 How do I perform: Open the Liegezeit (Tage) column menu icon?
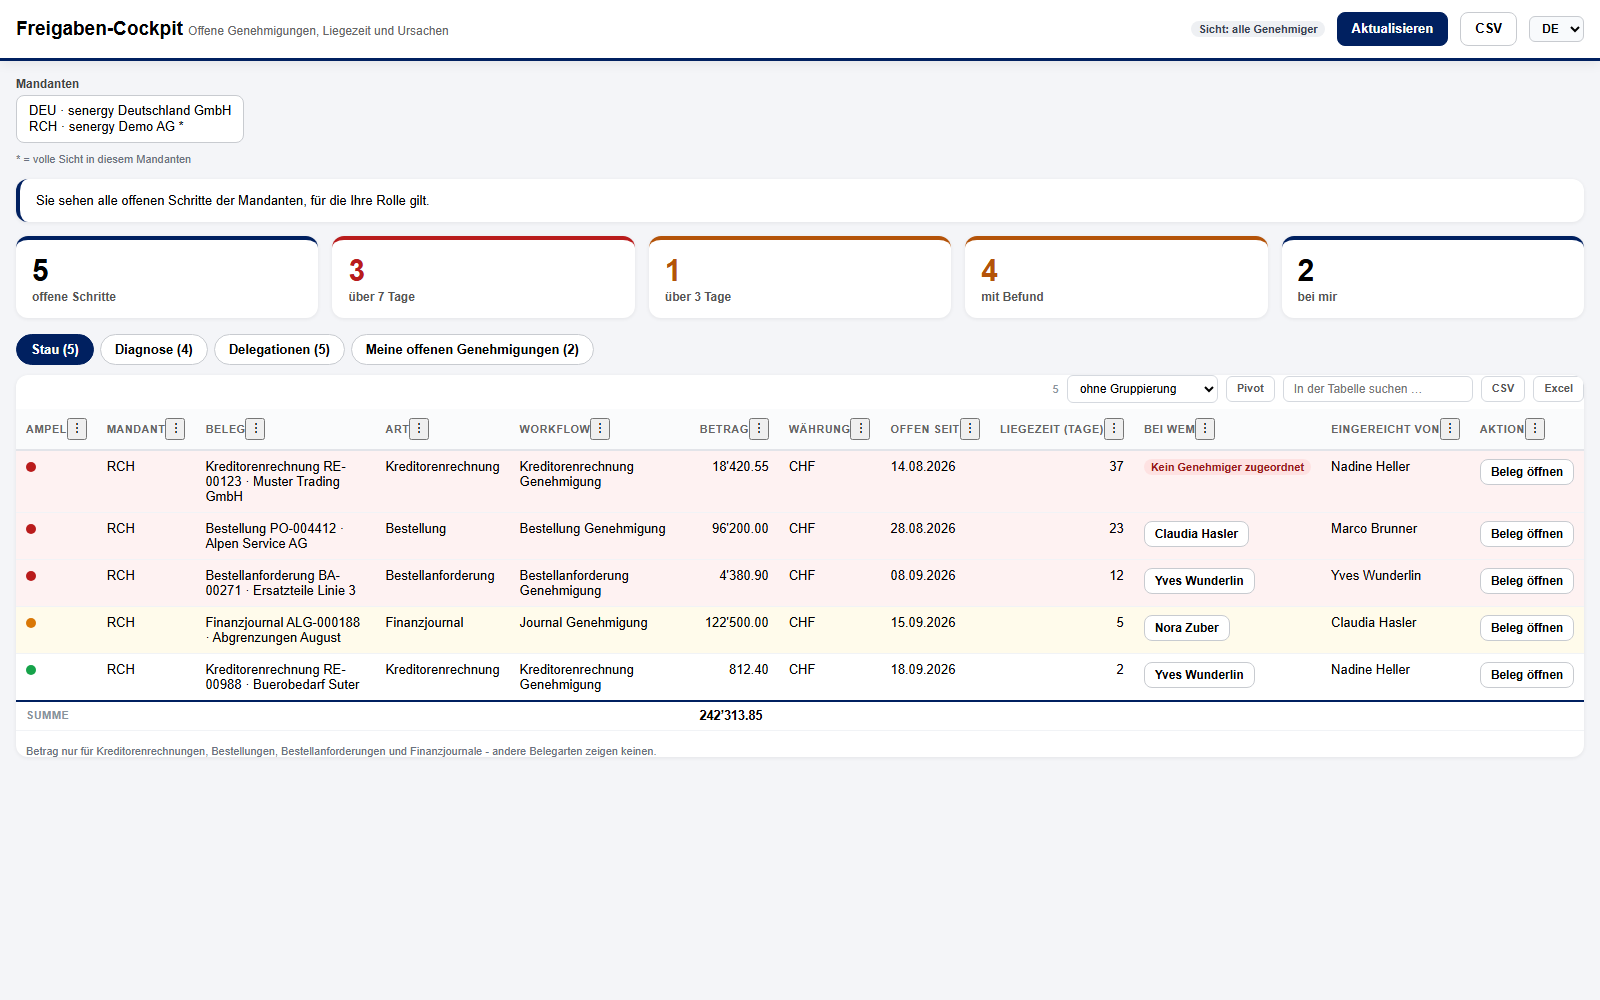click(x=1114, y=429)
